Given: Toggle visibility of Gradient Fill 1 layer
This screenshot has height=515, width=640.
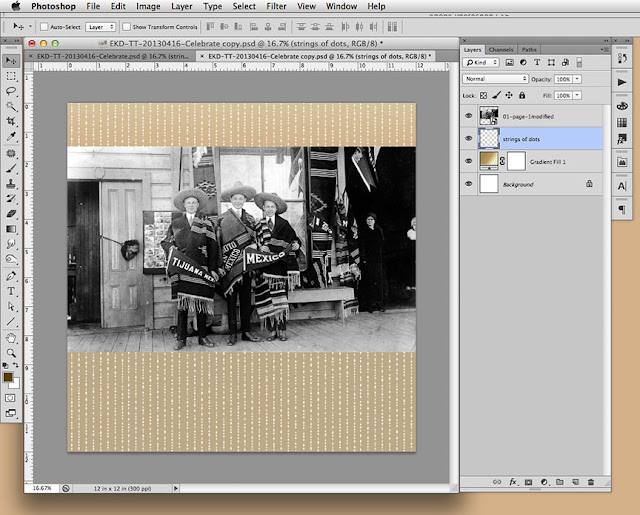Looking at the screenshot, I should (x=469, y=161).
